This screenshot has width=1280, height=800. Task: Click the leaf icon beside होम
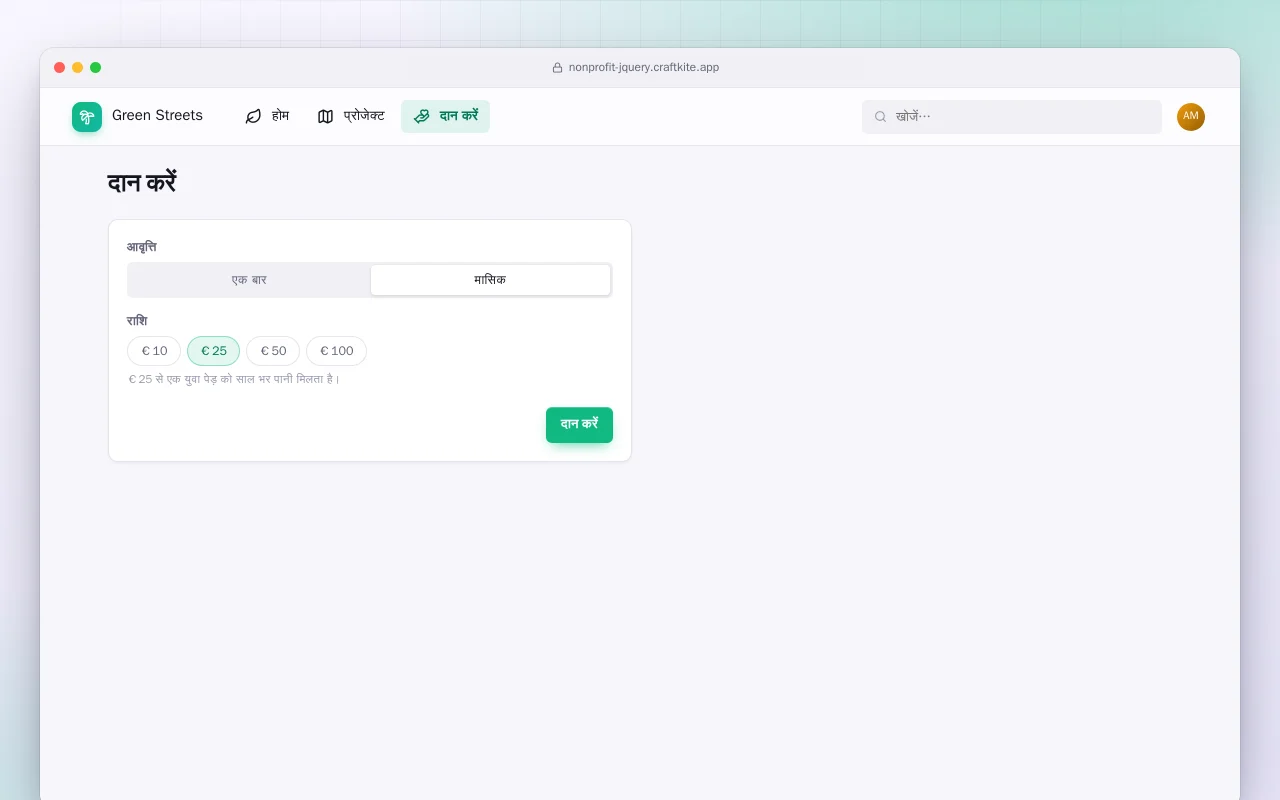click(x=253, y=116)
